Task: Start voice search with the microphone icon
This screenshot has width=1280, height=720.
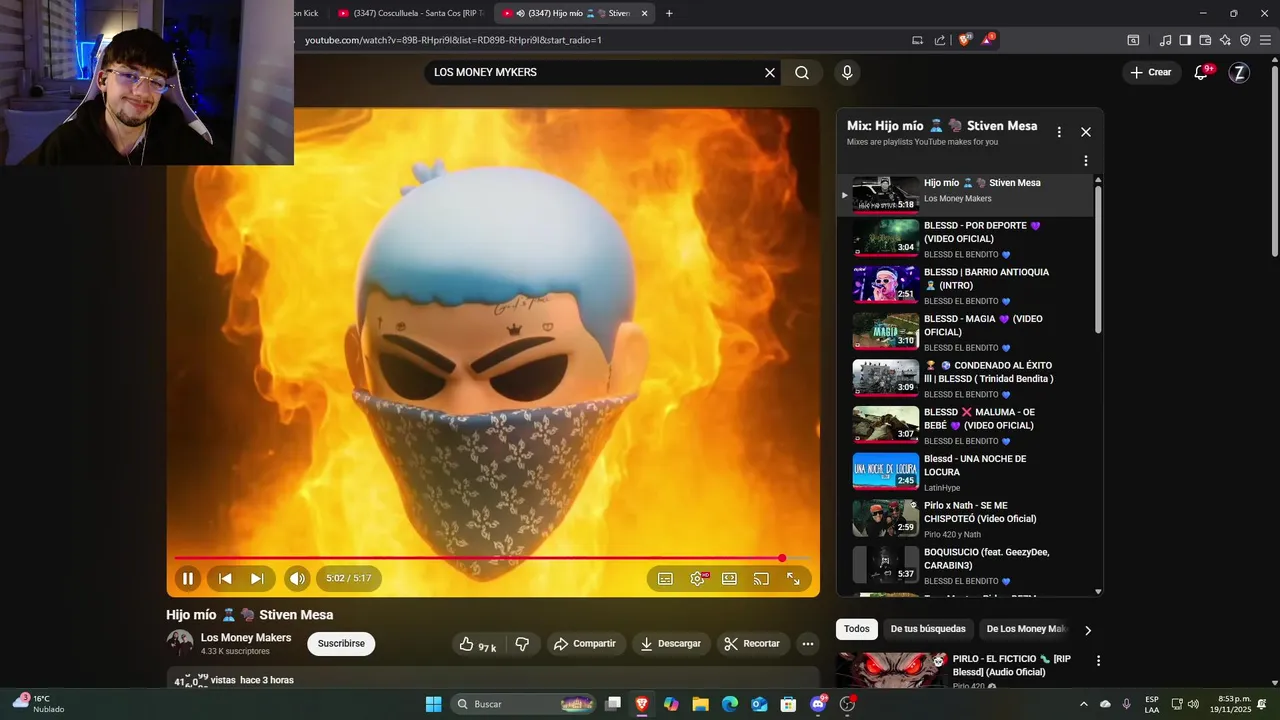Action: click(x=847, y=73)
